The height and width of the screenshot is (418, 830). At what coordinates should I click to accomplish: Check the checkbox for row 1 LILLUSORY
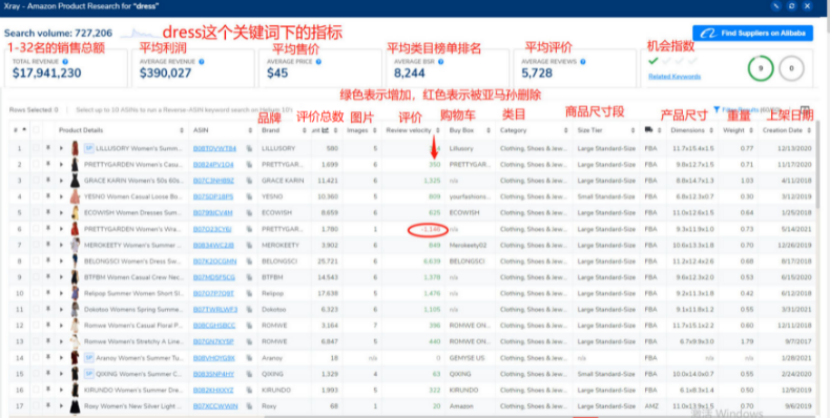pos(33,148)
